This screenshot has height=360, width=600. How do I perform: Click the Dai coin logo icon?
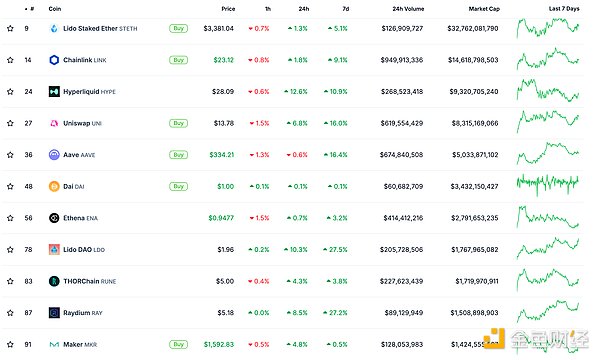(54, 186)
